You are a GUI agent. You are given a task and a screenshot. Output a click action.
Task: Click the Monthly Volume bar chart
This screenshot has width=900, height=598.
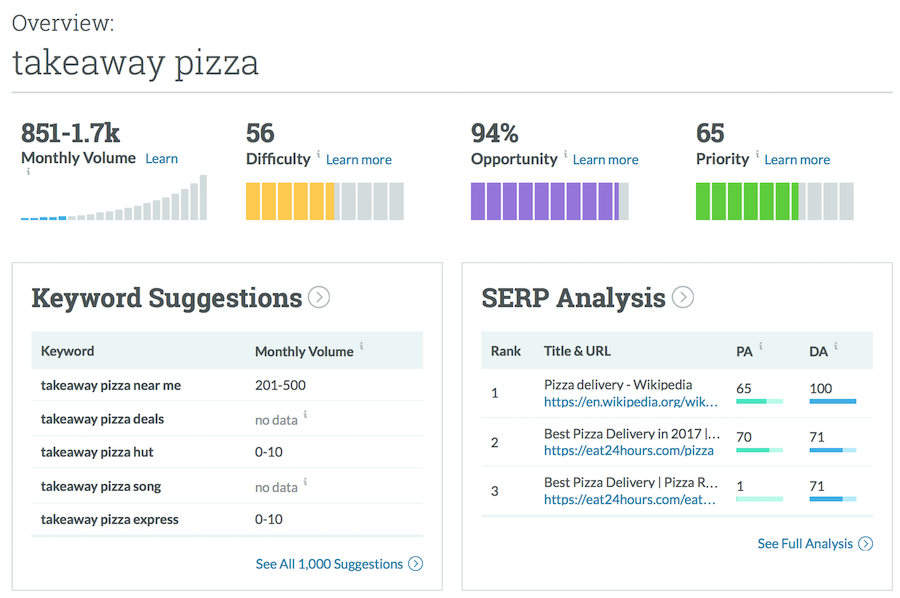[x=114, y=199]
